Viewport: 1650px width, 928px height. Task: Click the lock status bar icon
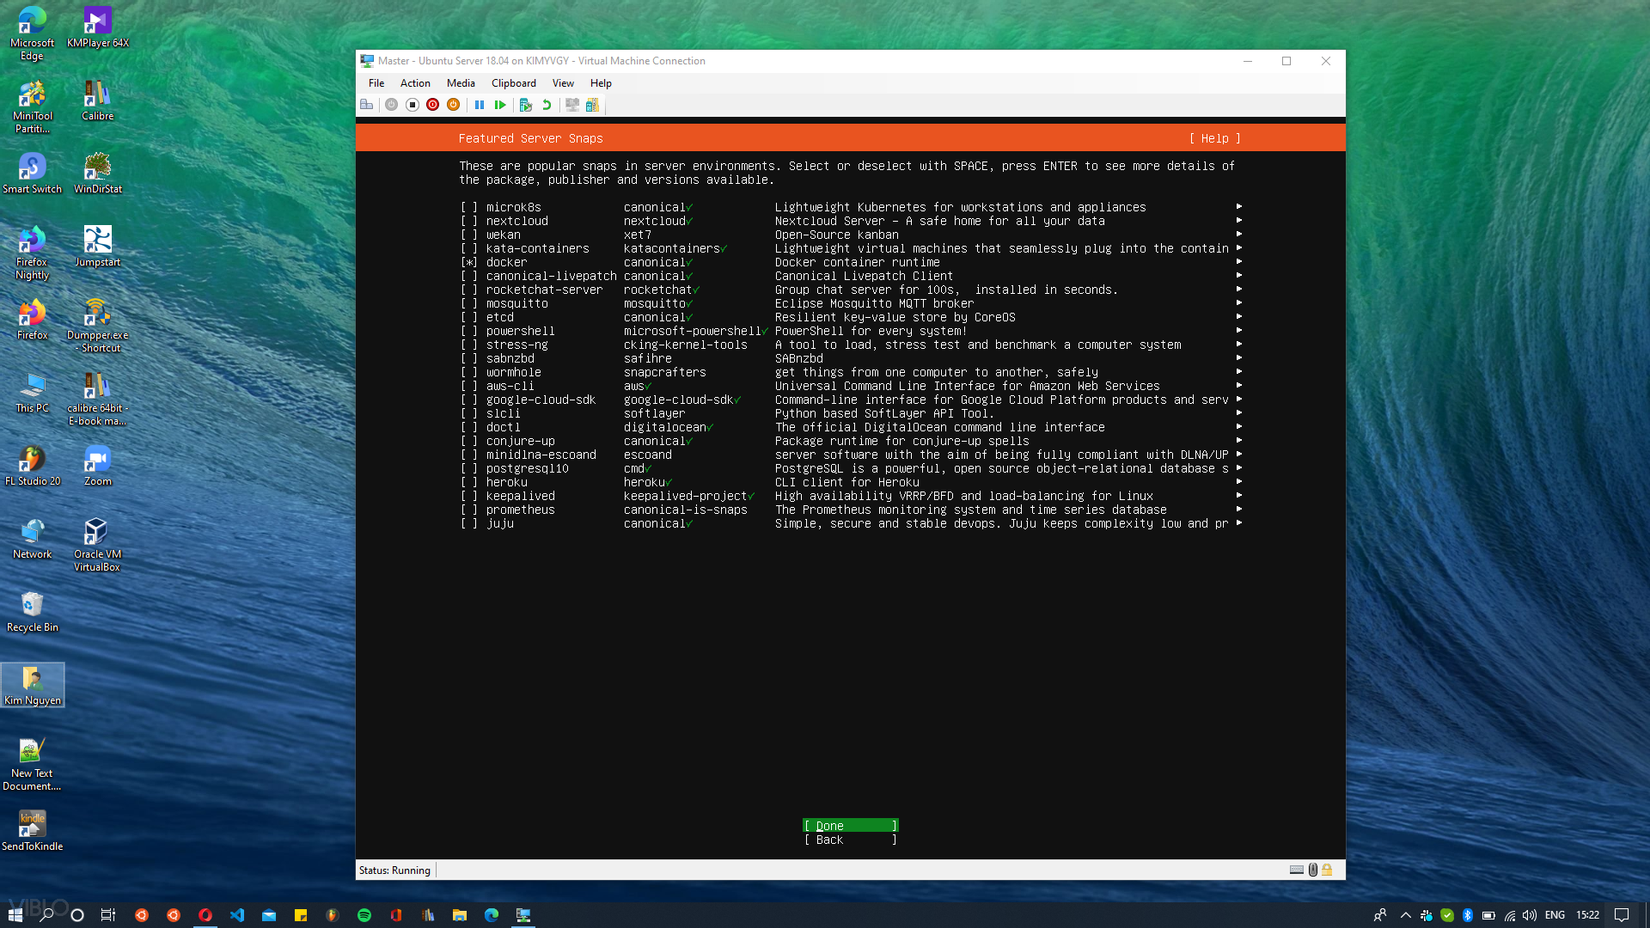1327,870
